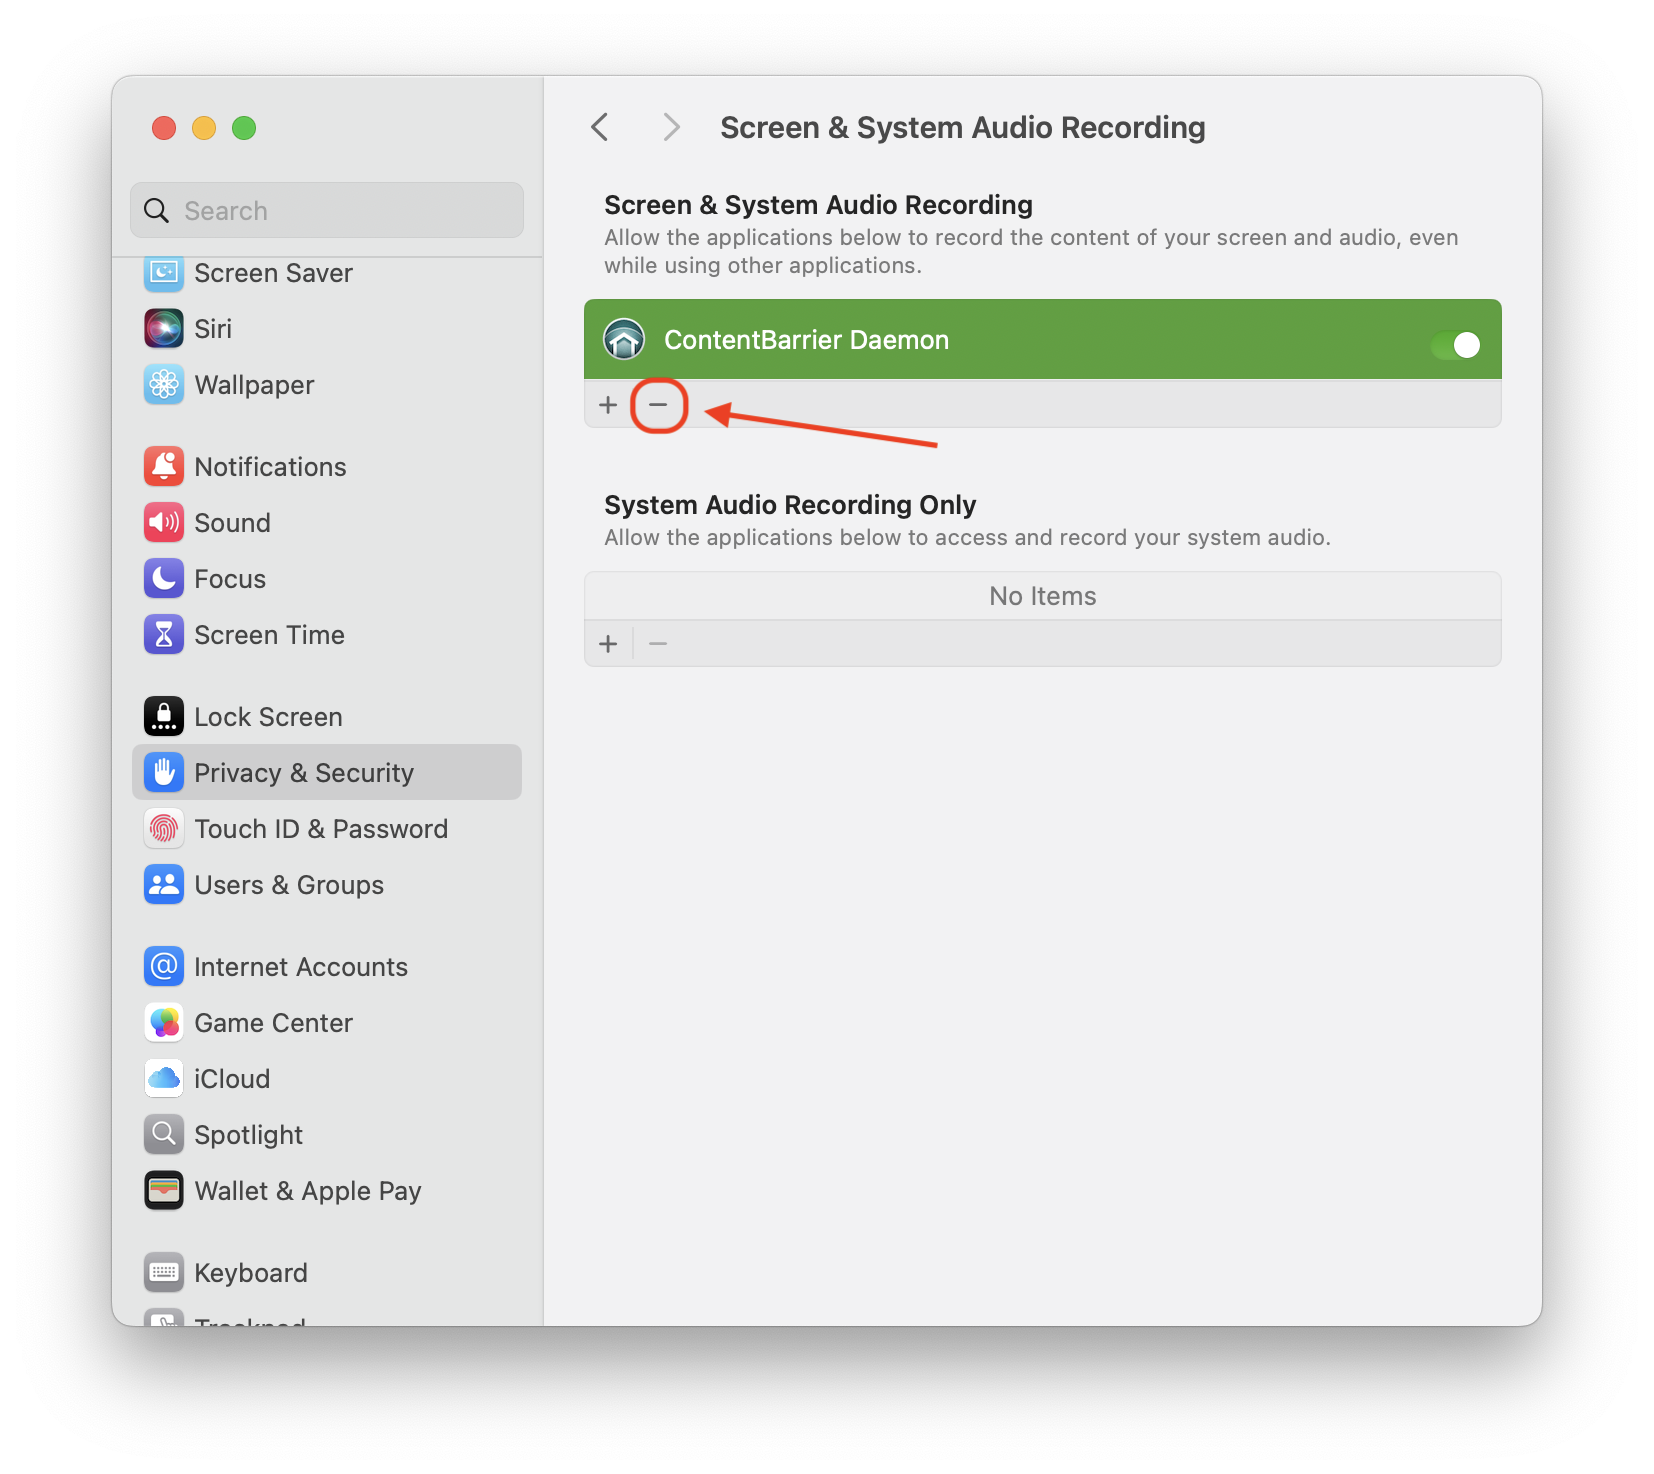1654x1474 pixels.
Task: Open Touch ID & Password settings
Action: click(321, 828)
